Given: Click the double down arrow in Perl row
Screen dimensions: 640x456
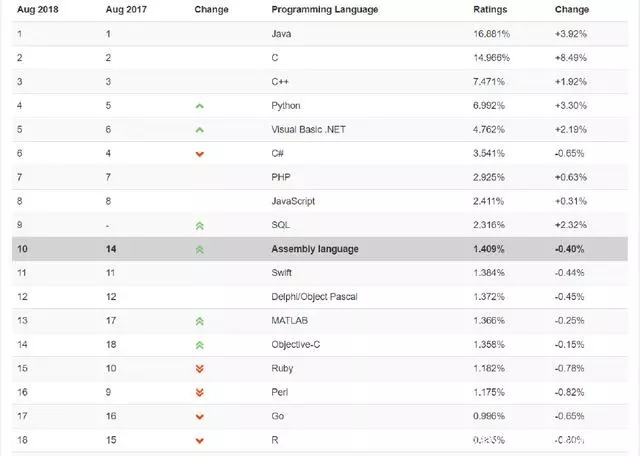Looking at the screenshot, I should click(199, 393).
